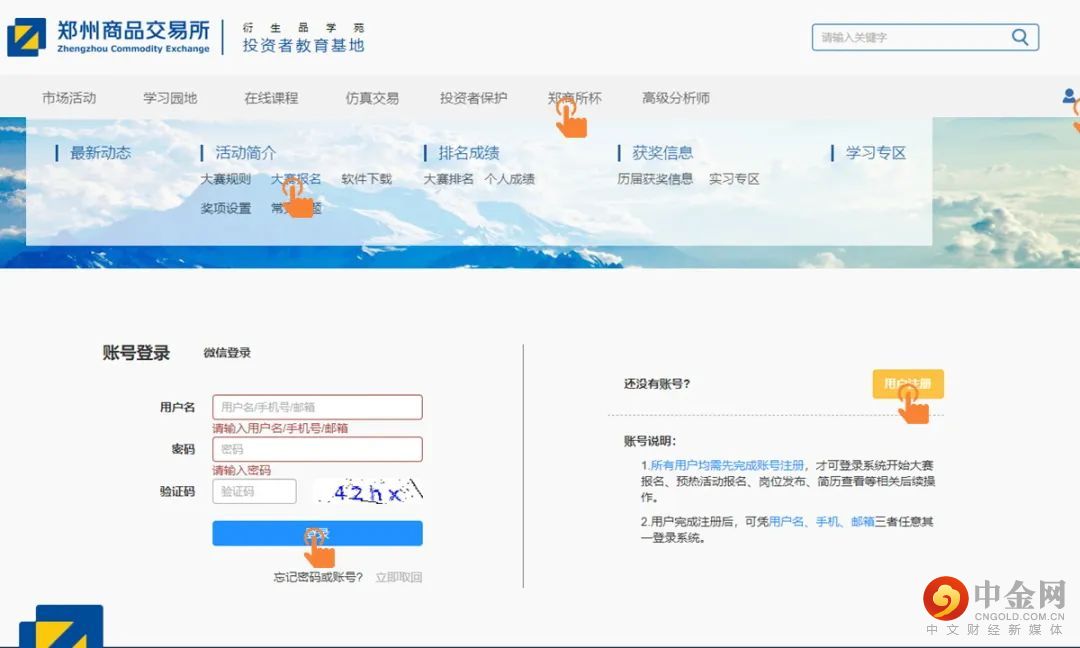The width and height of the screenshot is (1080, 648).
Task: Open the 学习园地 menu
Action: click(170, 98)
